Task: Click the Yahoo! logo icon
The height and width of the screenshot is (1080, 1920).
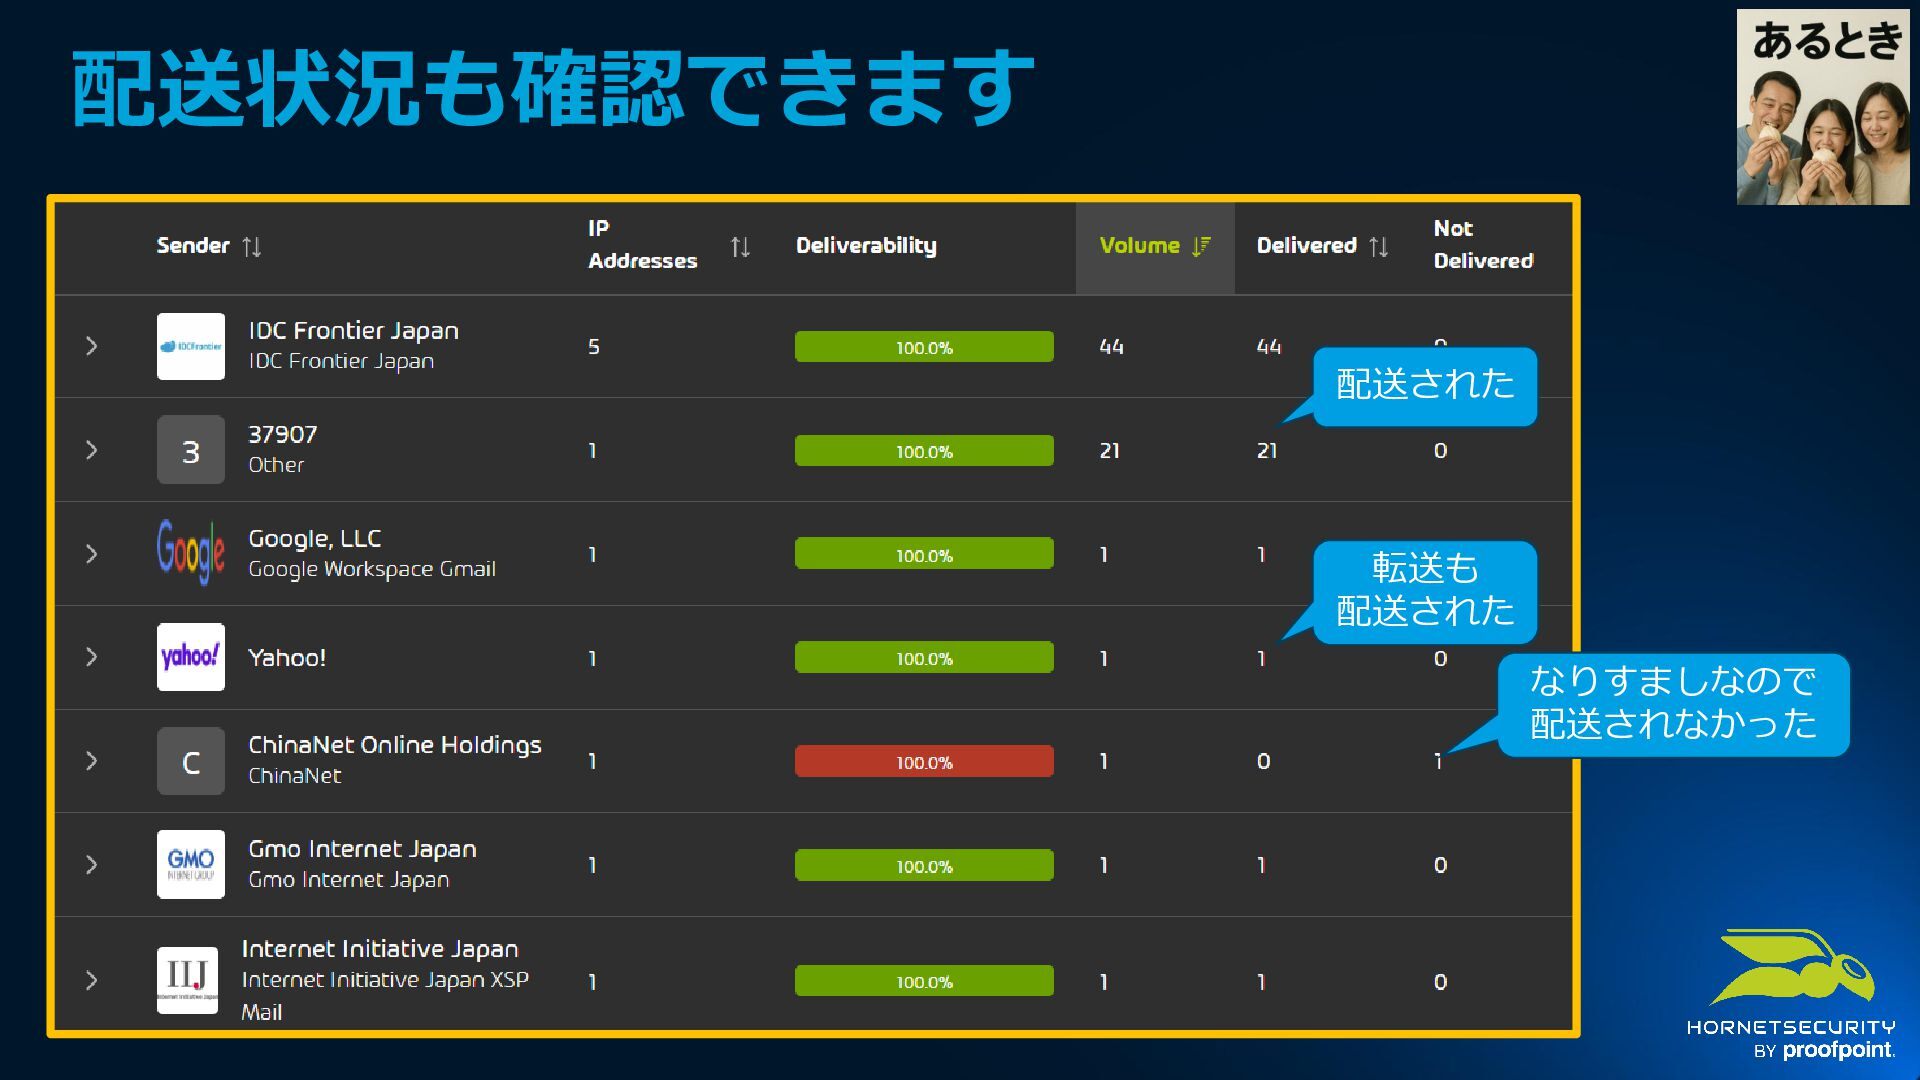Action: coord(190,657)
